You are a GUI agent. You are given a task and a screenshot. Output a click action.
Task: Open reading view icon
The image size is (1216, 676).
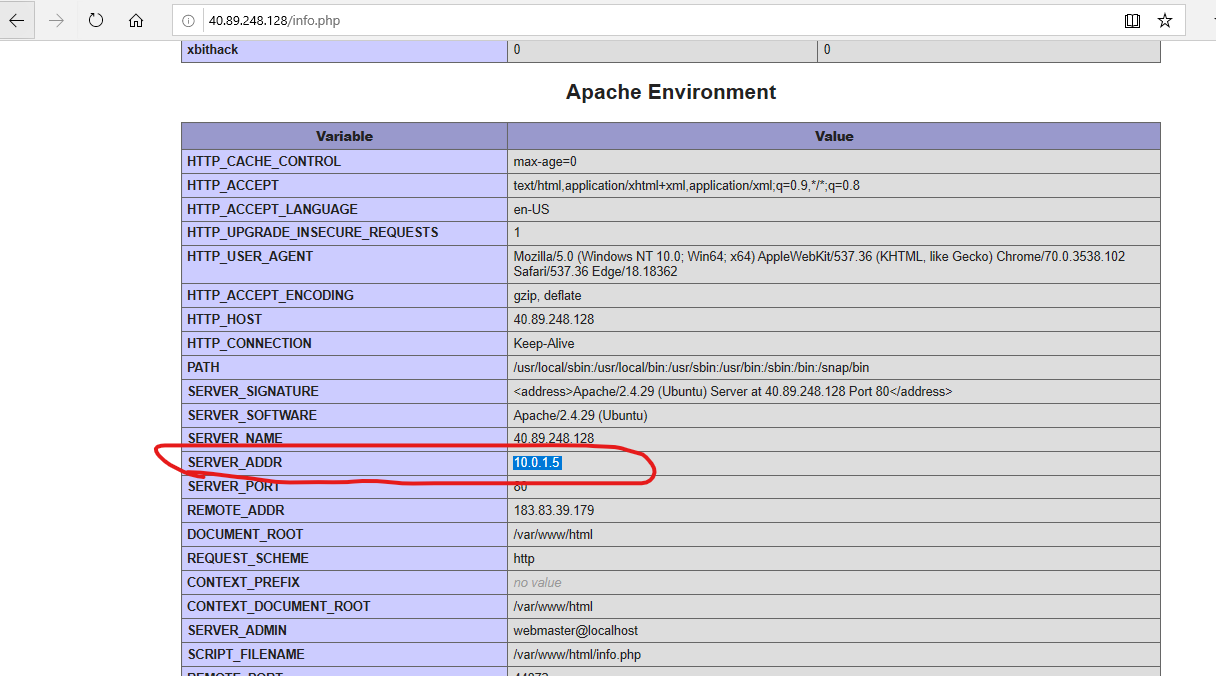[1132, 20]
